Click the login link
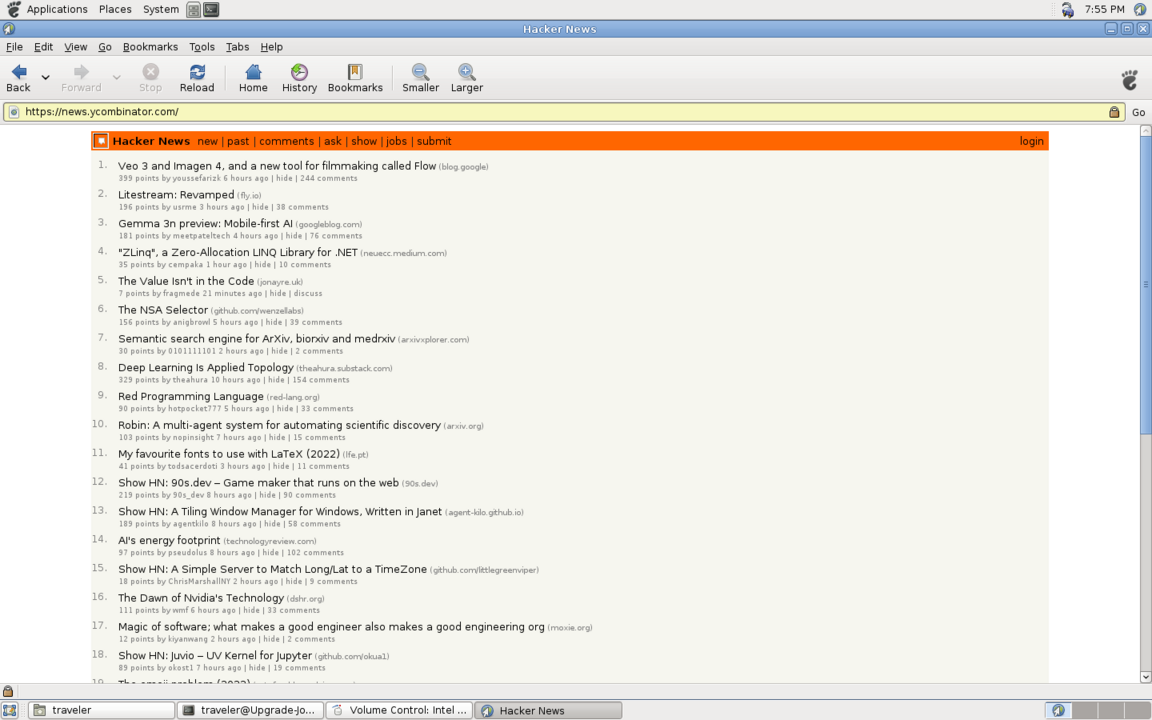The width and height of the screenshot is (1152, 720). click(1032, 141)
